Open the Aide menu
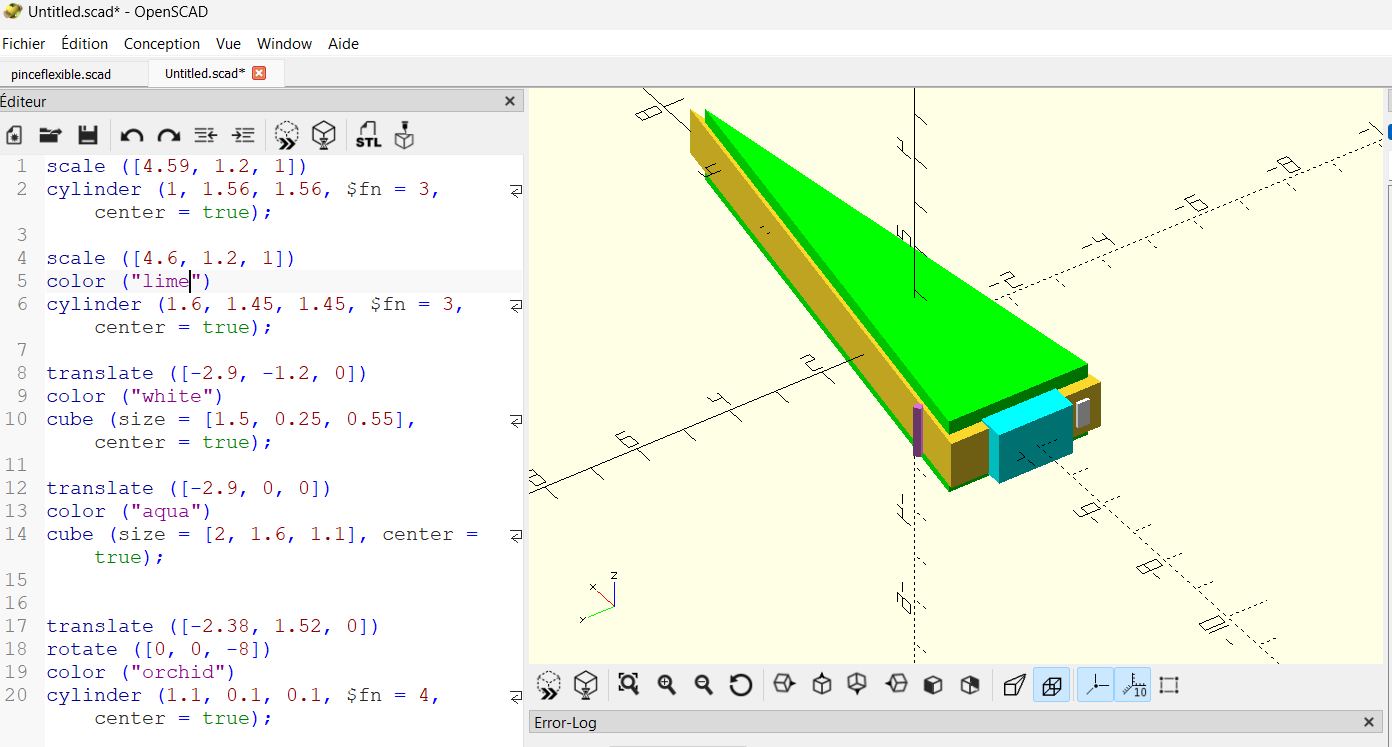Screen dimensions: 1392x747 tap(343, 44)
